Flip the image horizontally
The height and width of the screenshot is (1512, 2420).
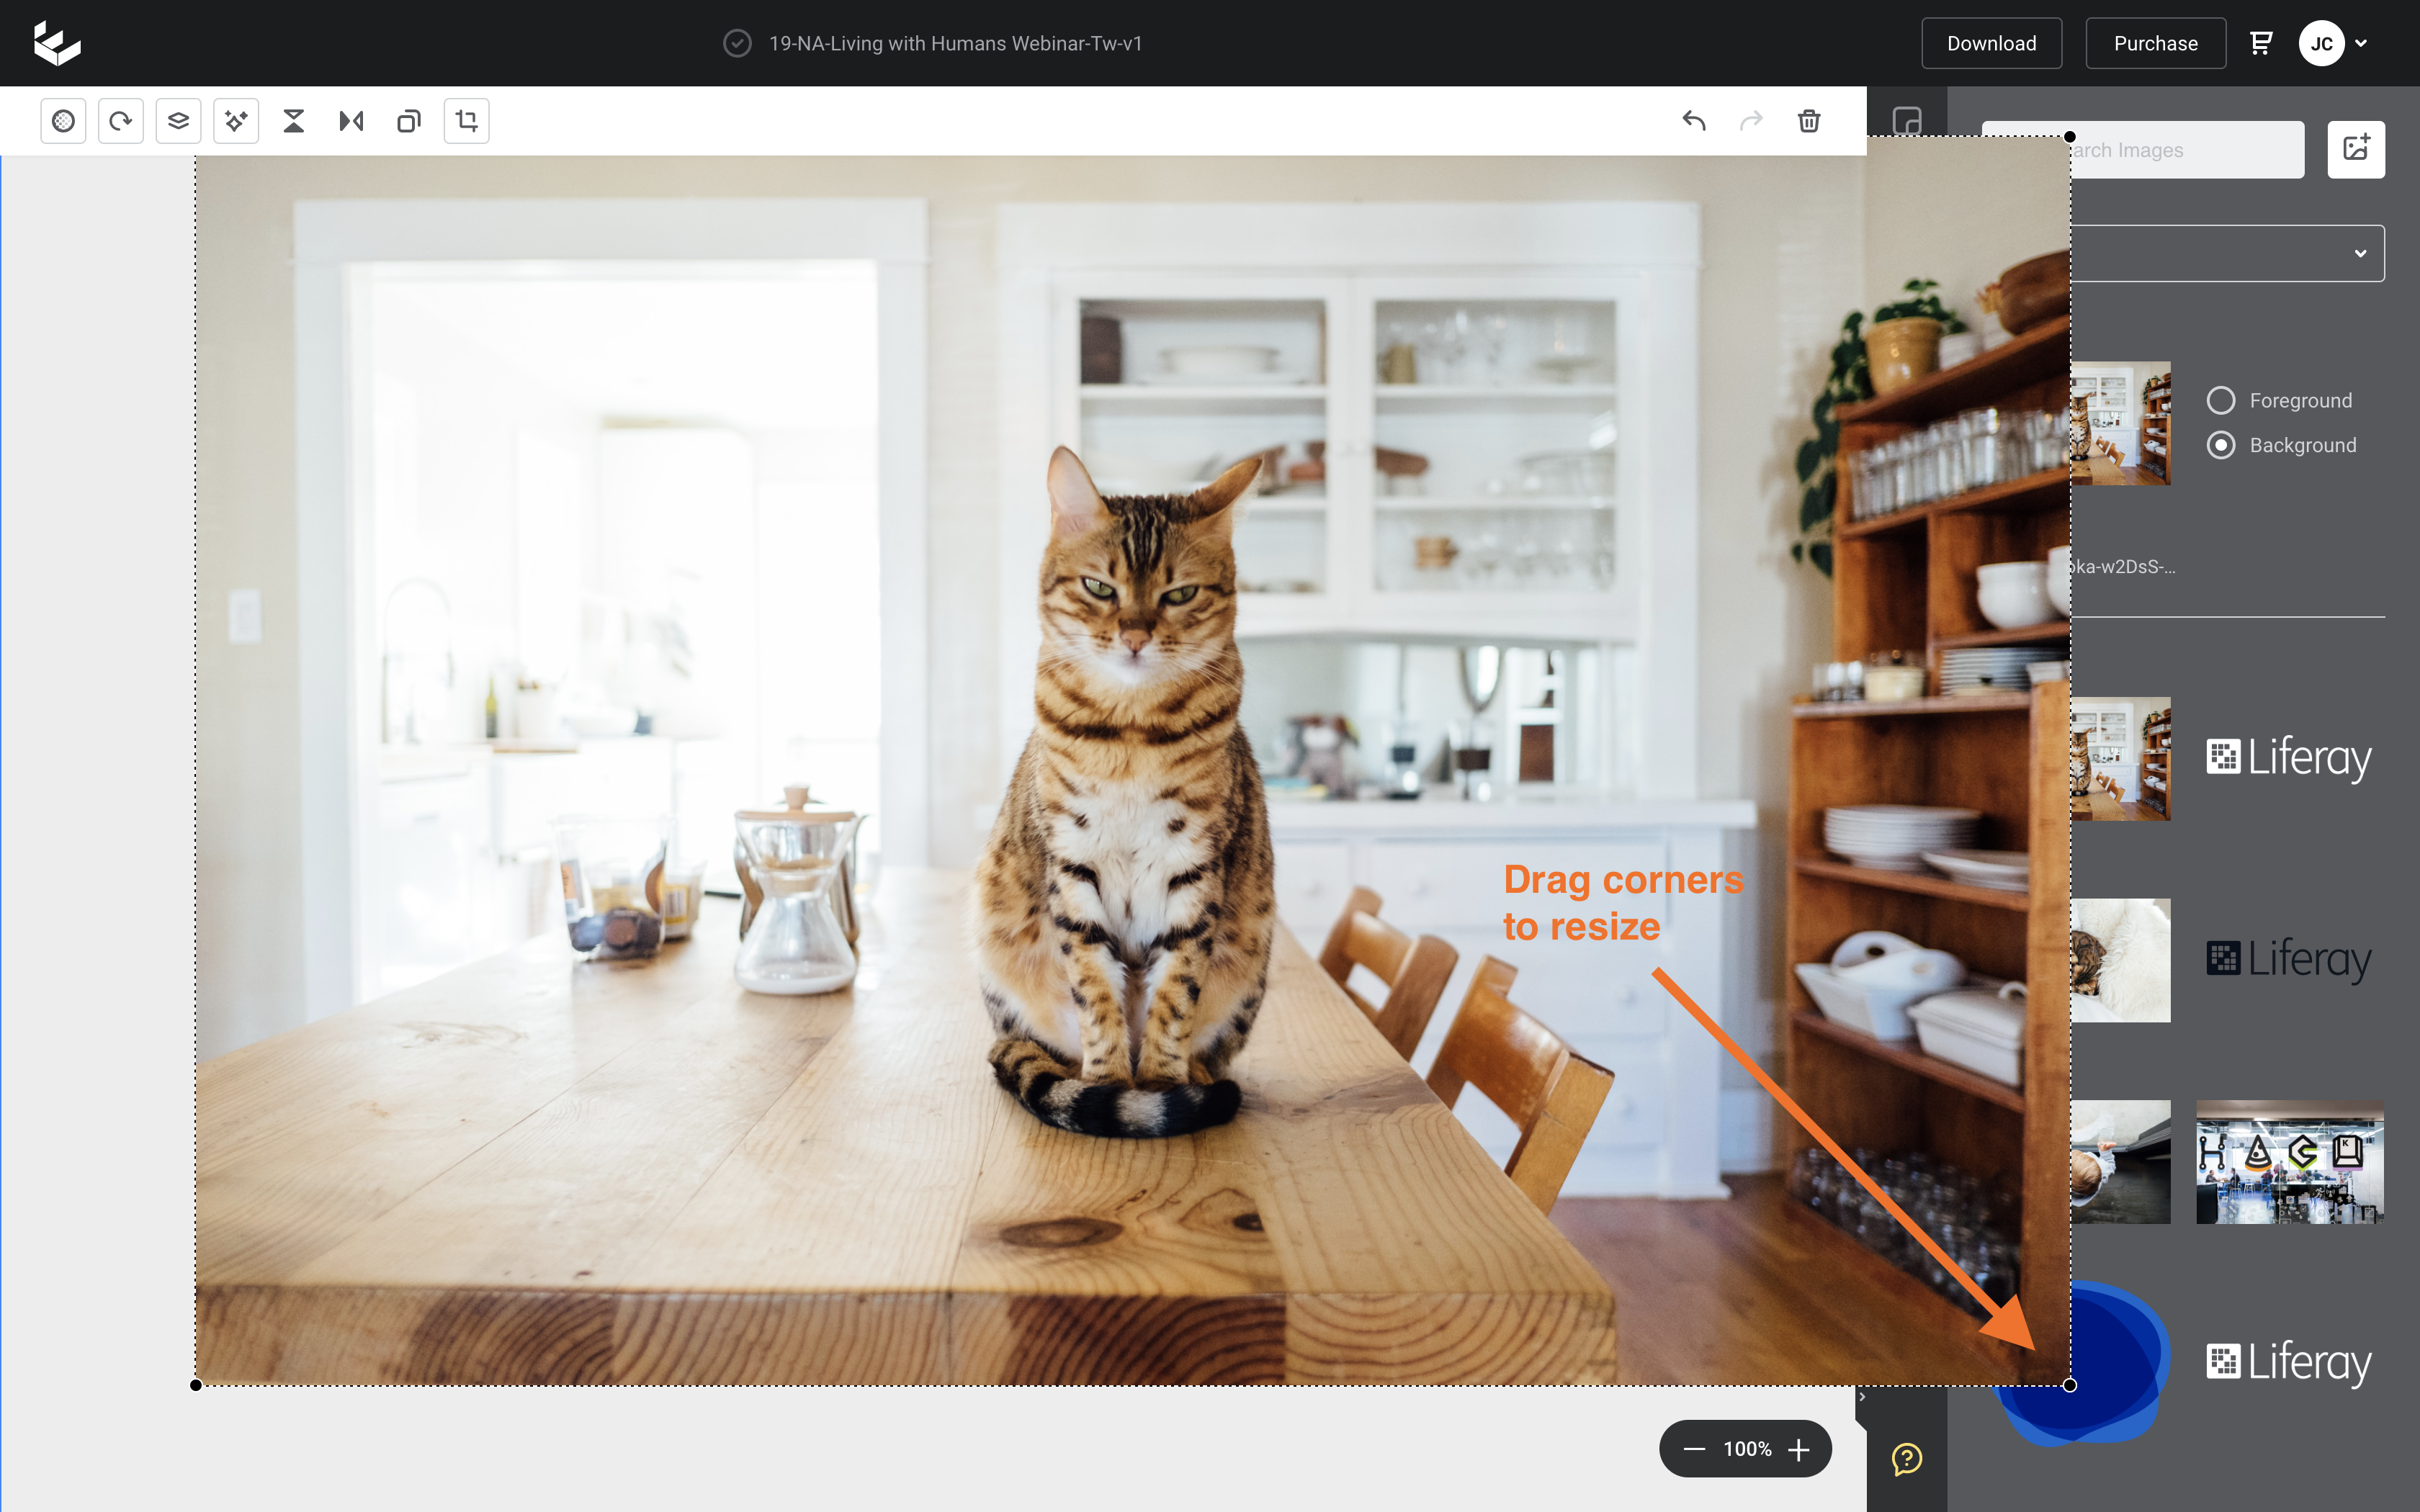(x=351, y=121)
